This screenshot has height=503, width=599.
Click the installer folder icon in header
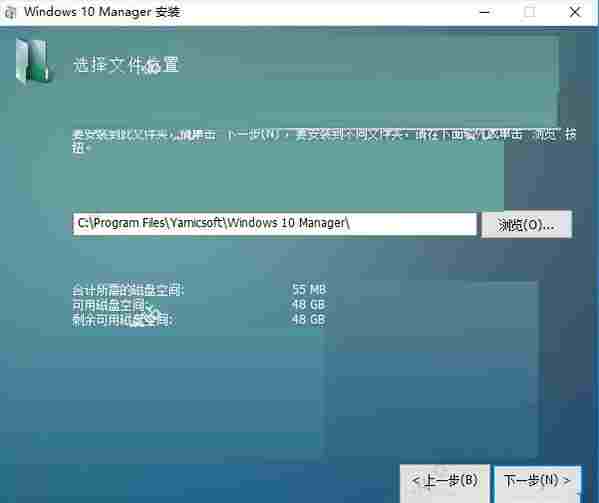(x=33, y=61)
